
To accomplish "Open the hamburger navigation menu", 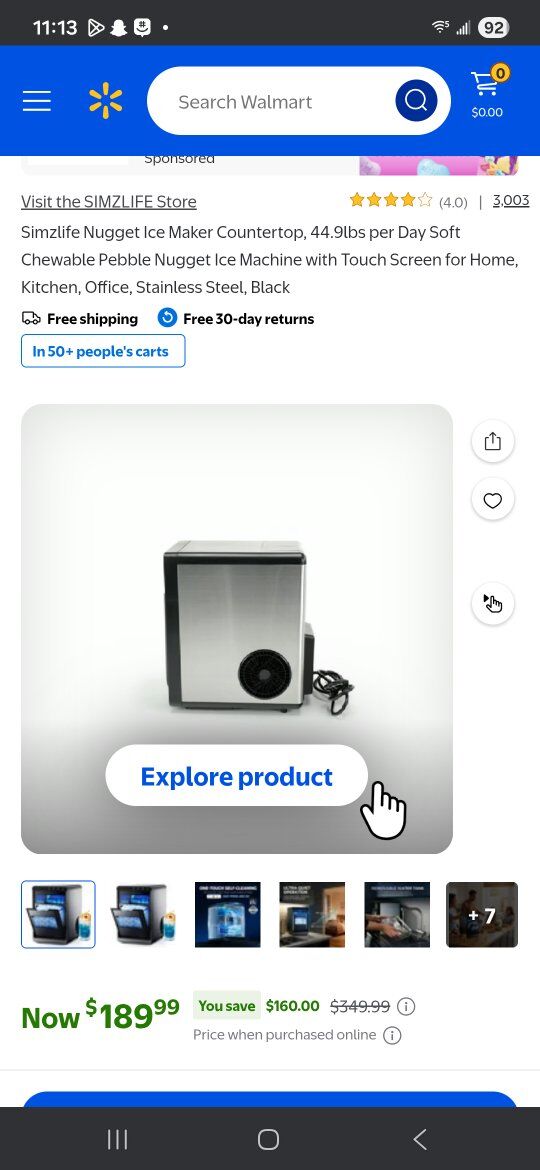I will point(37,101).
